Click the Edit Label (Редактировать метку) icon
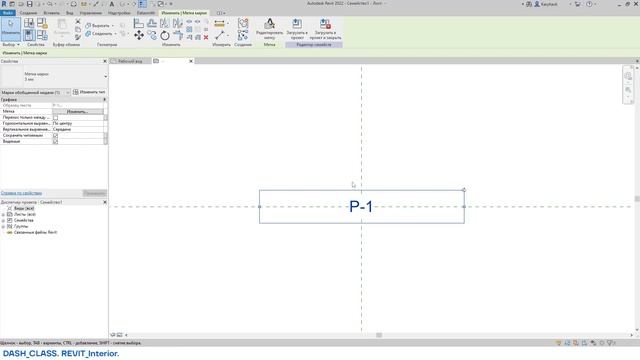 point(269,29)
